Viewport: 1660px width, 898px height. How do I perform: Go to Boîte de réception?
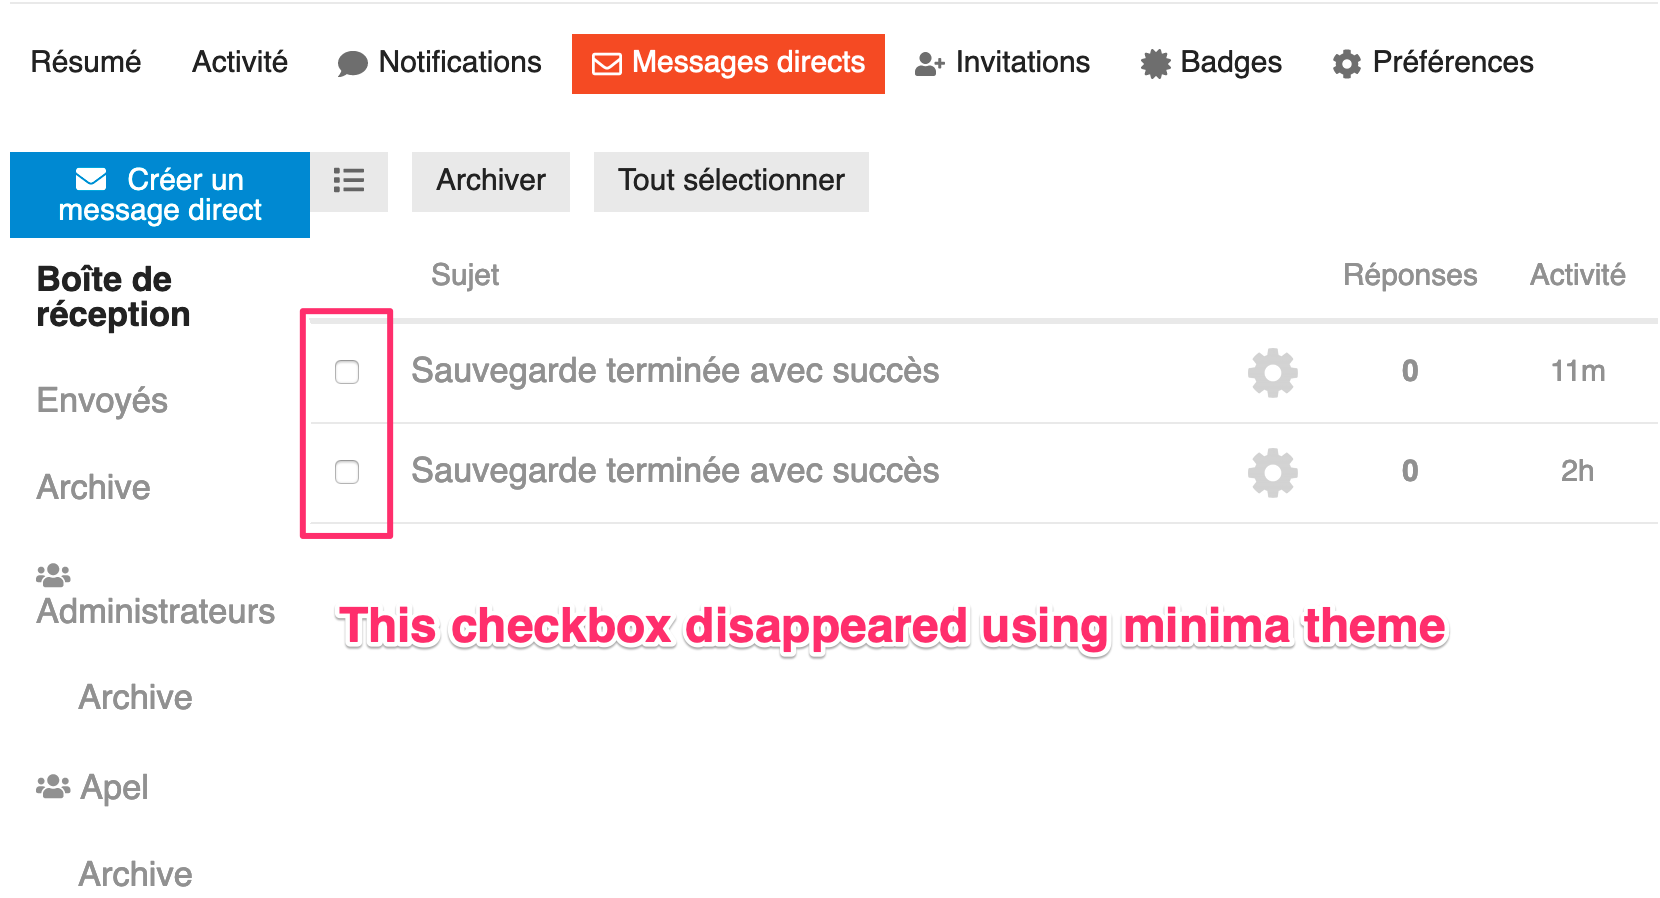coord(113,296)
